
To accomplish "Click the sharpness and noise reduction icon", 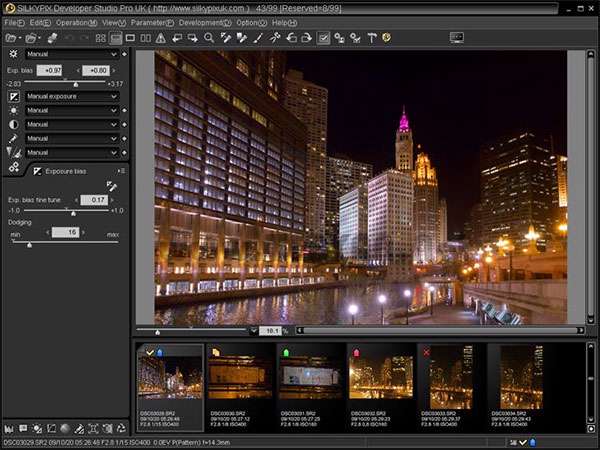I will coord(14,153).
